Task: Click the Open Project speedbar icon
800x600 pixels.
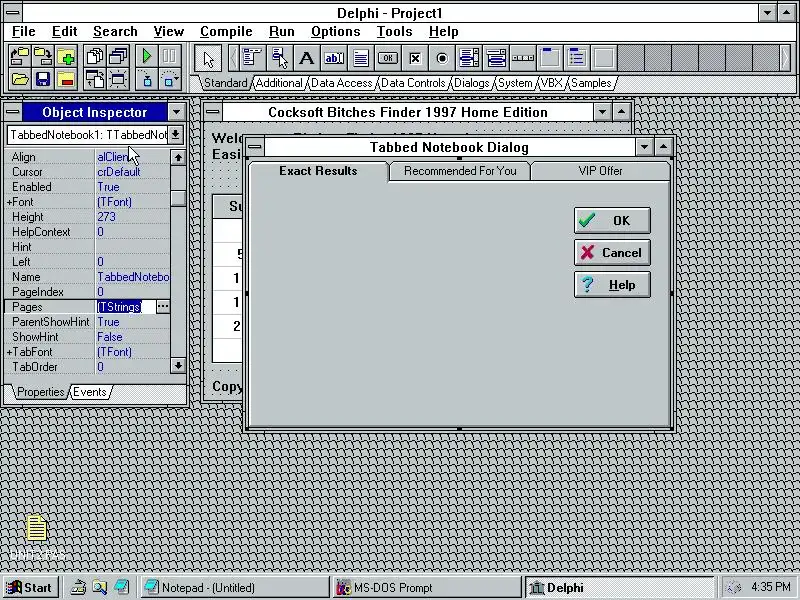Action: pos(19,56)
